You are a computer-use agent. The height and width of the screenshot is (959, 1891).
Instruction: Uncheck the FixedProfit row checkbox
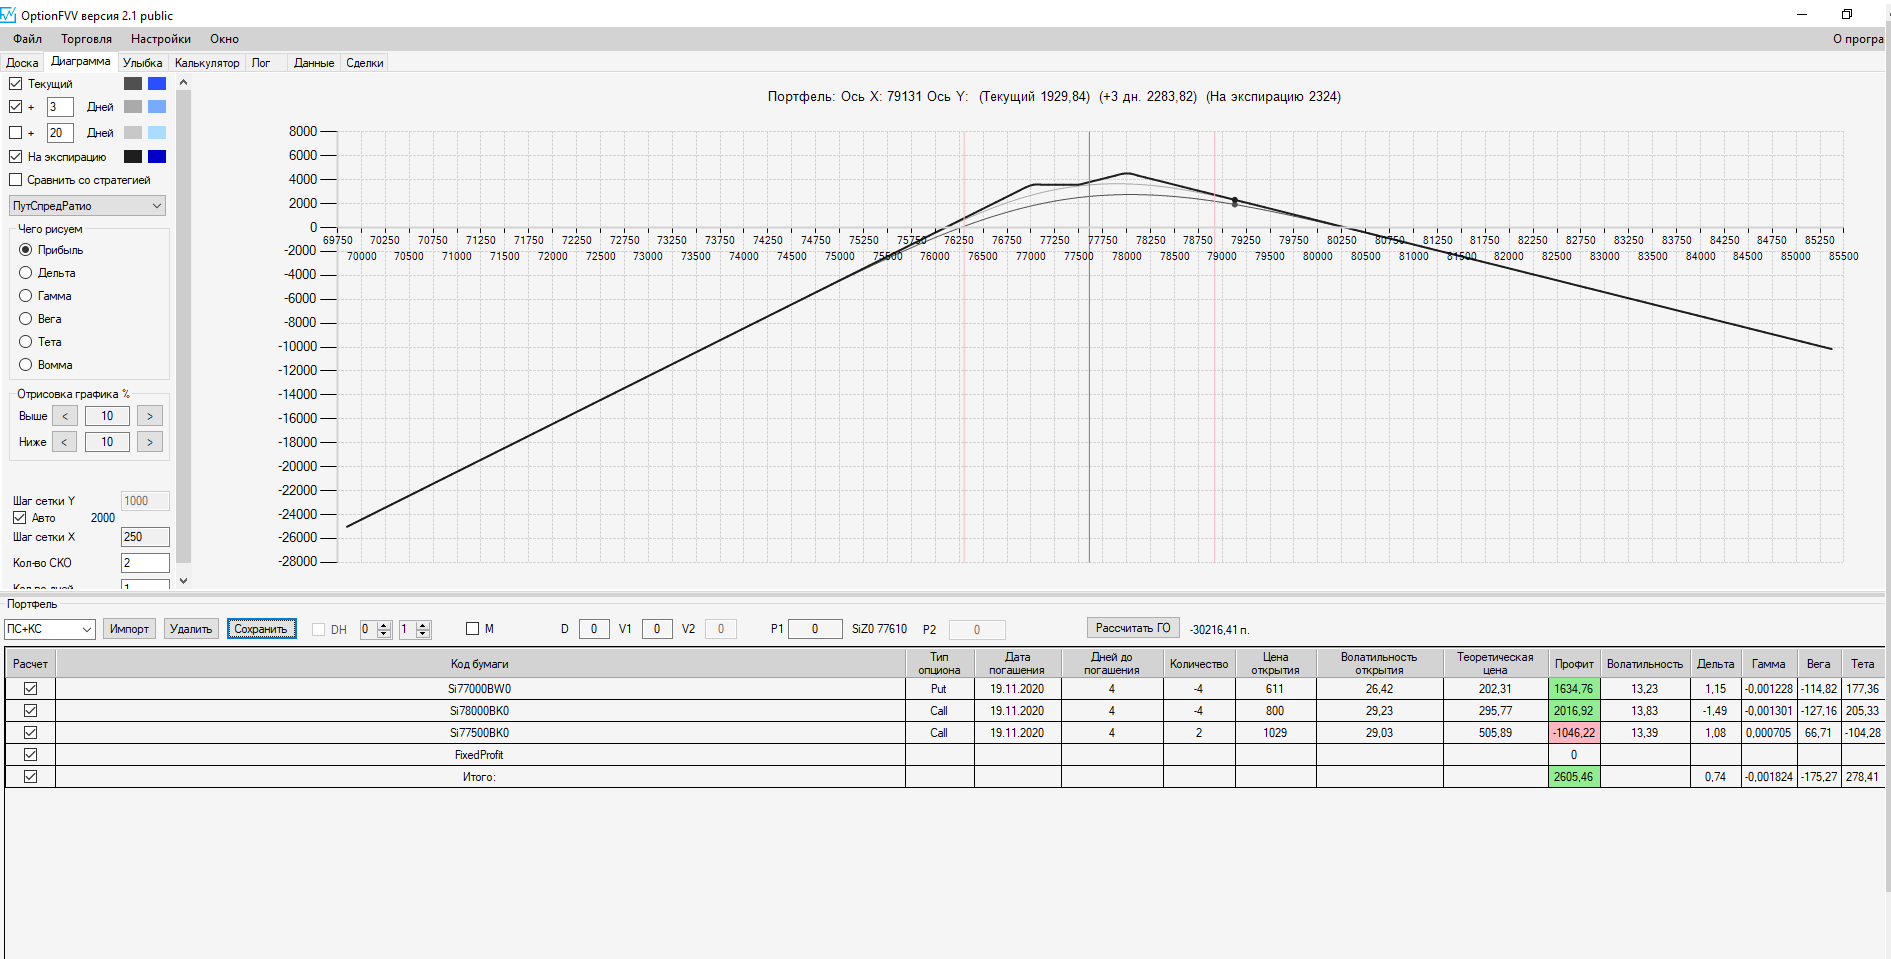tap(30, 755)
